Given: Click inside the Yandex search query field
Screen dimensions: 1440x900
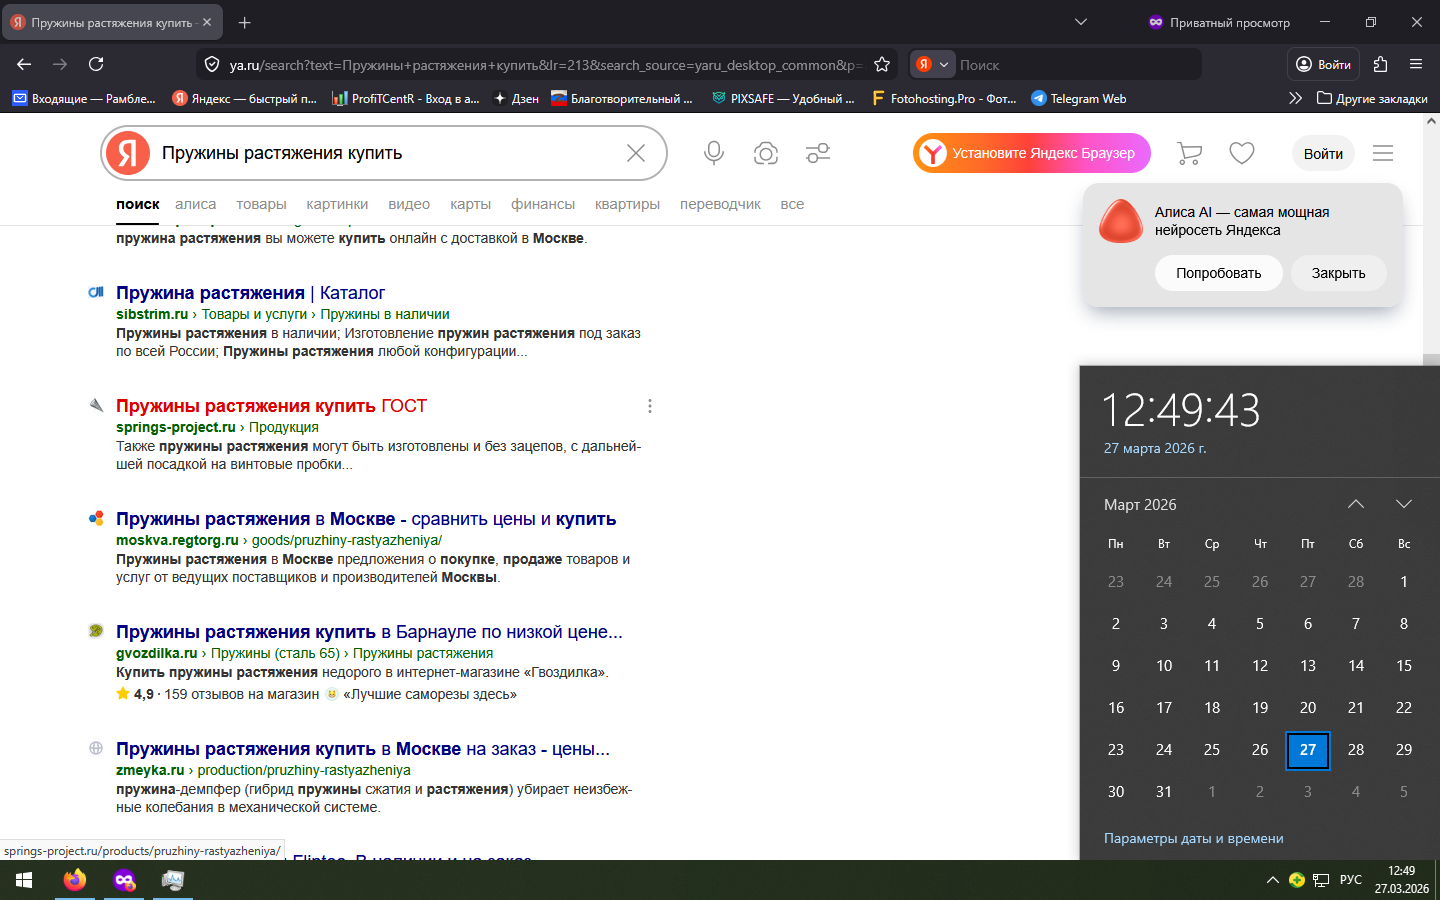Looking at the screenshot, I should click(x=385, y=153).
